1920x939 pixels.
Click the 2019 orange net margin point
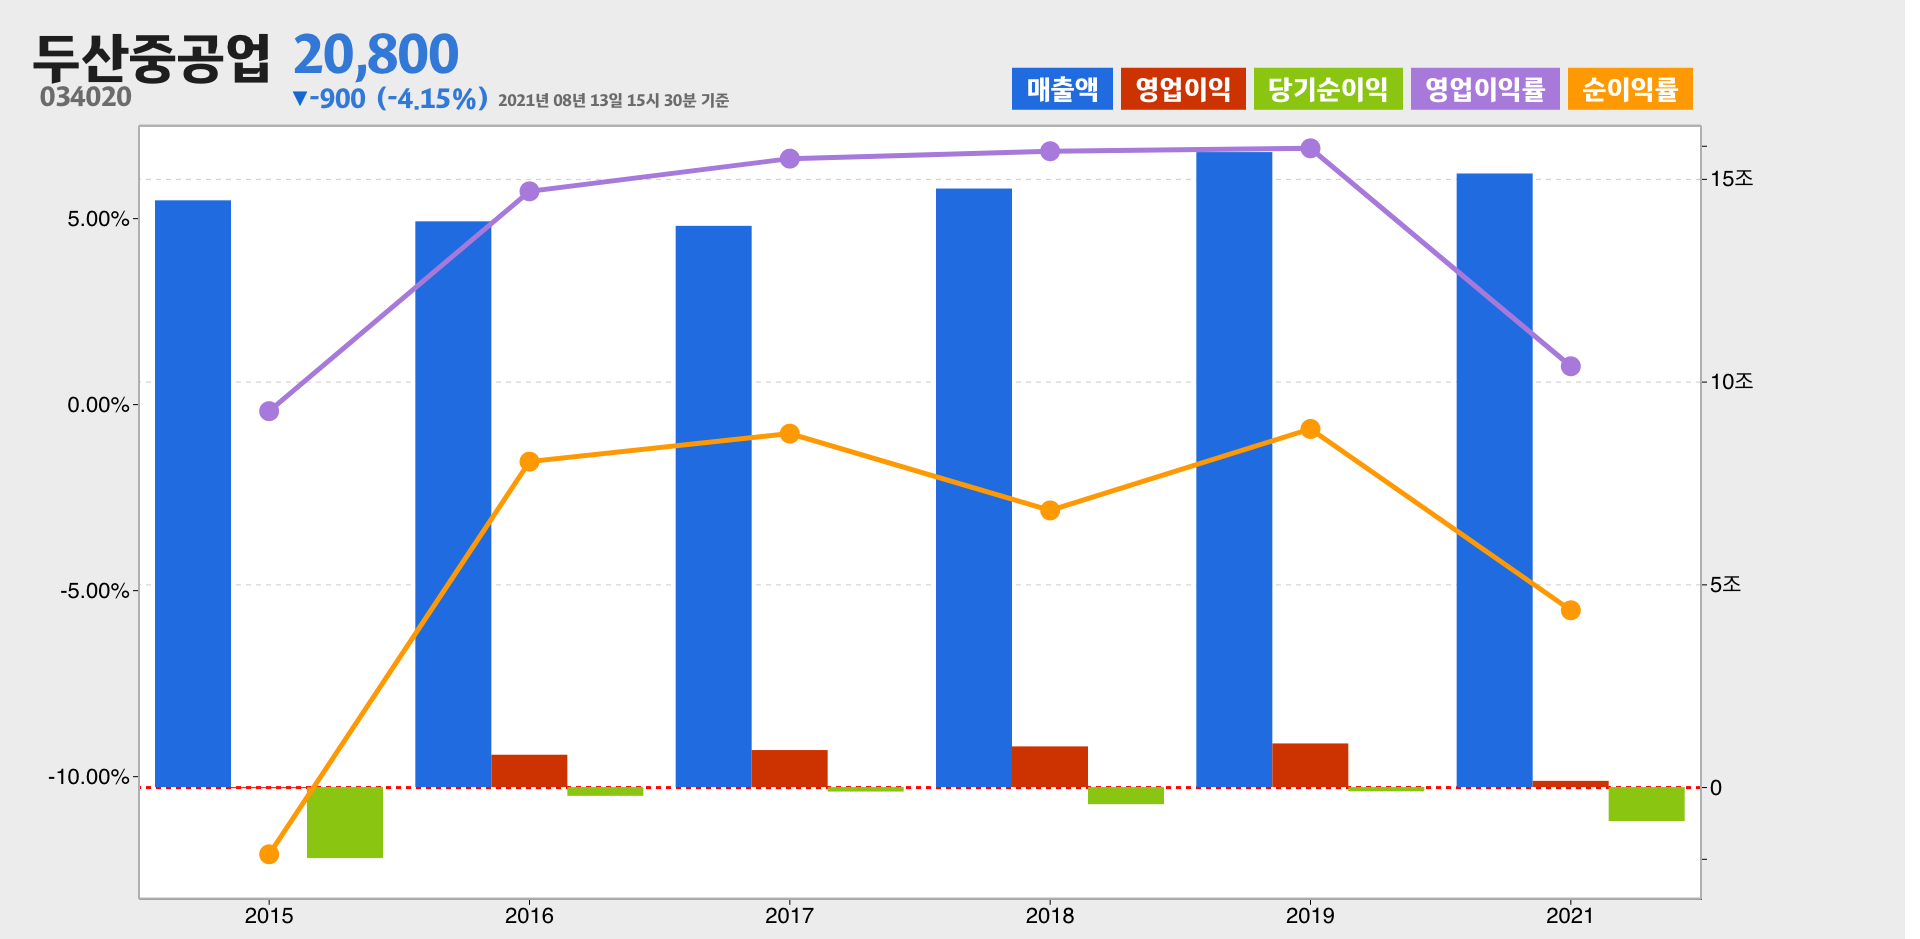coord(1311,429)
